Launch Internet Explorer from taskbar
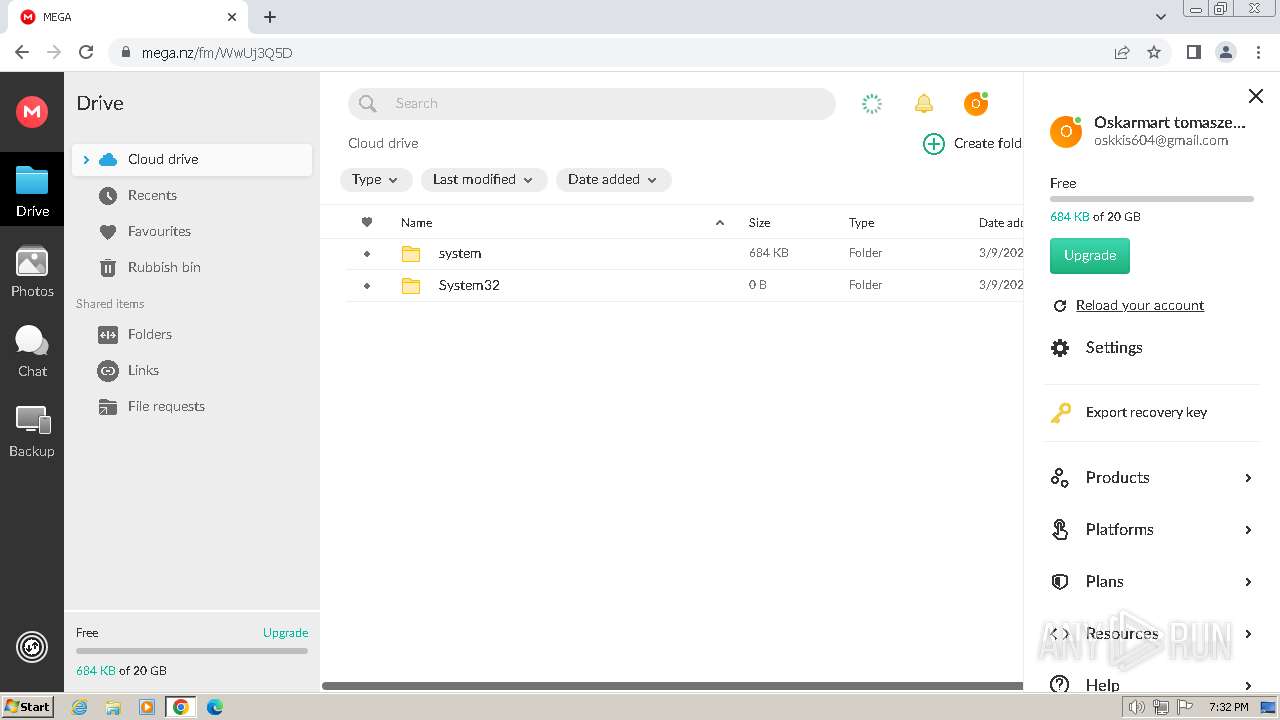Viewport: 1280px width, 720px height. [x=80, y=707]
